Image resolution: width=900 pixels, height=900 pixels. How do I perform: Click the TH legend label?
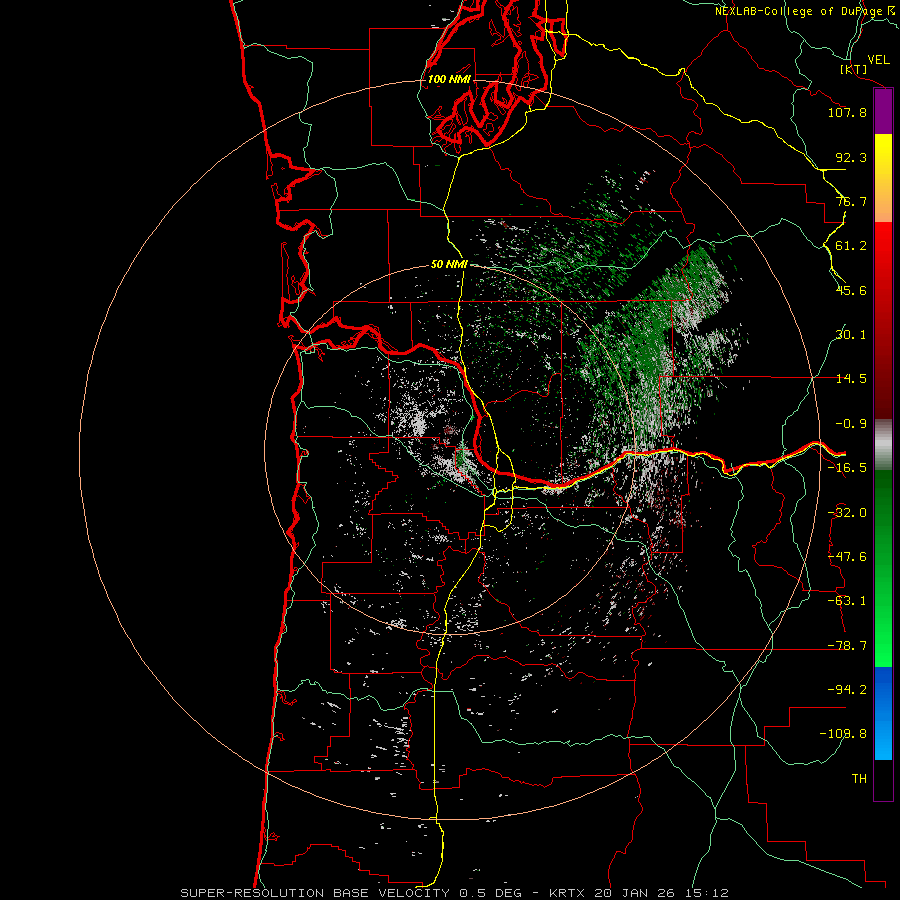[x=859, y=779]
